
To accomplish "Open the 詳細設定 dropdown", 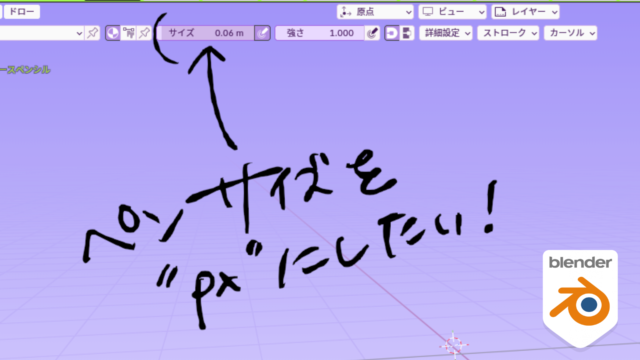I will point(446,33).
